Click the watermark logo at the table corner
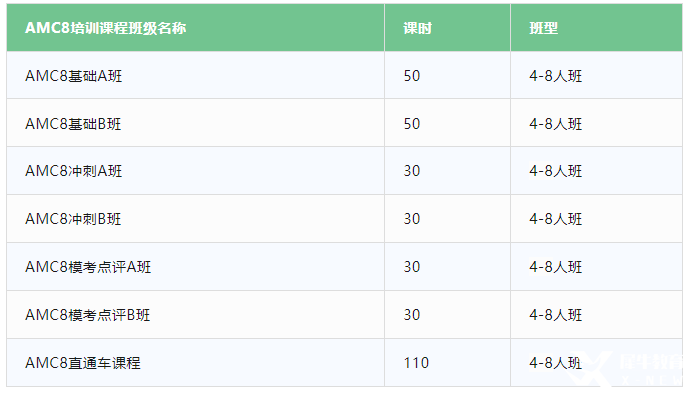The height and width of the screenshot is (394, 689). (626, 369)
